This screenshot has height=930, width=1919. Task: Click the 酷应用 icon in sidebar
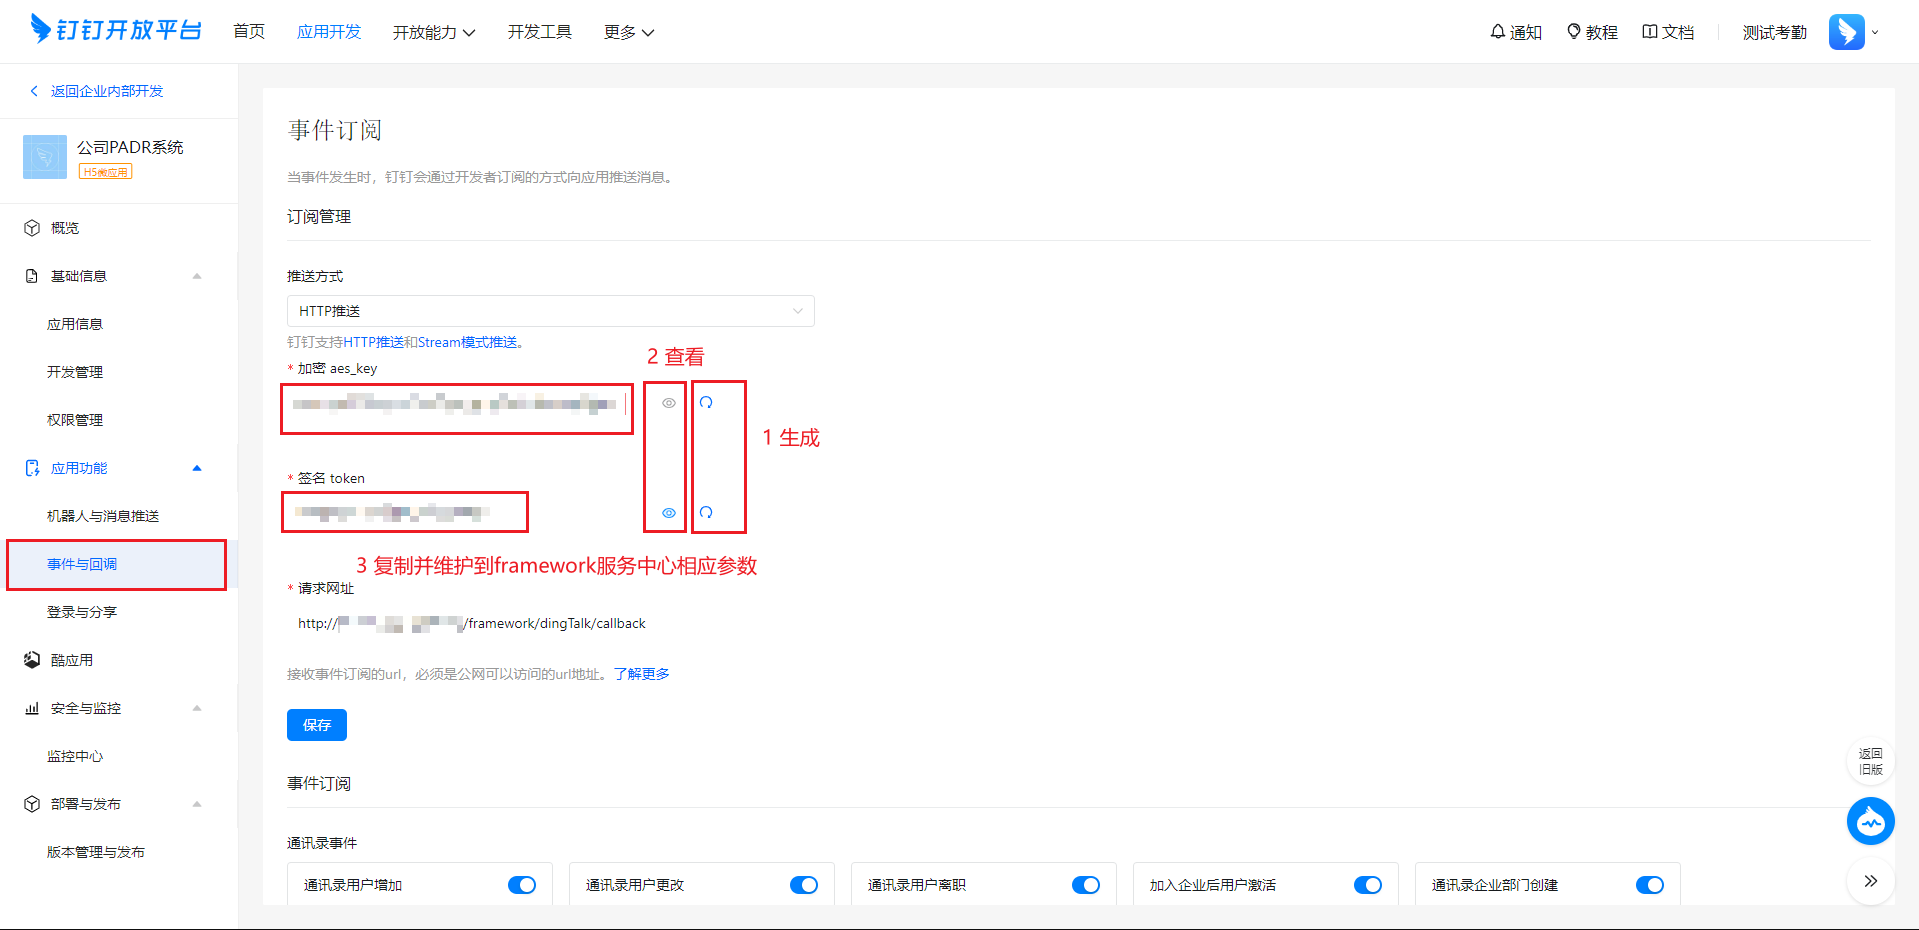coord(32,660)
